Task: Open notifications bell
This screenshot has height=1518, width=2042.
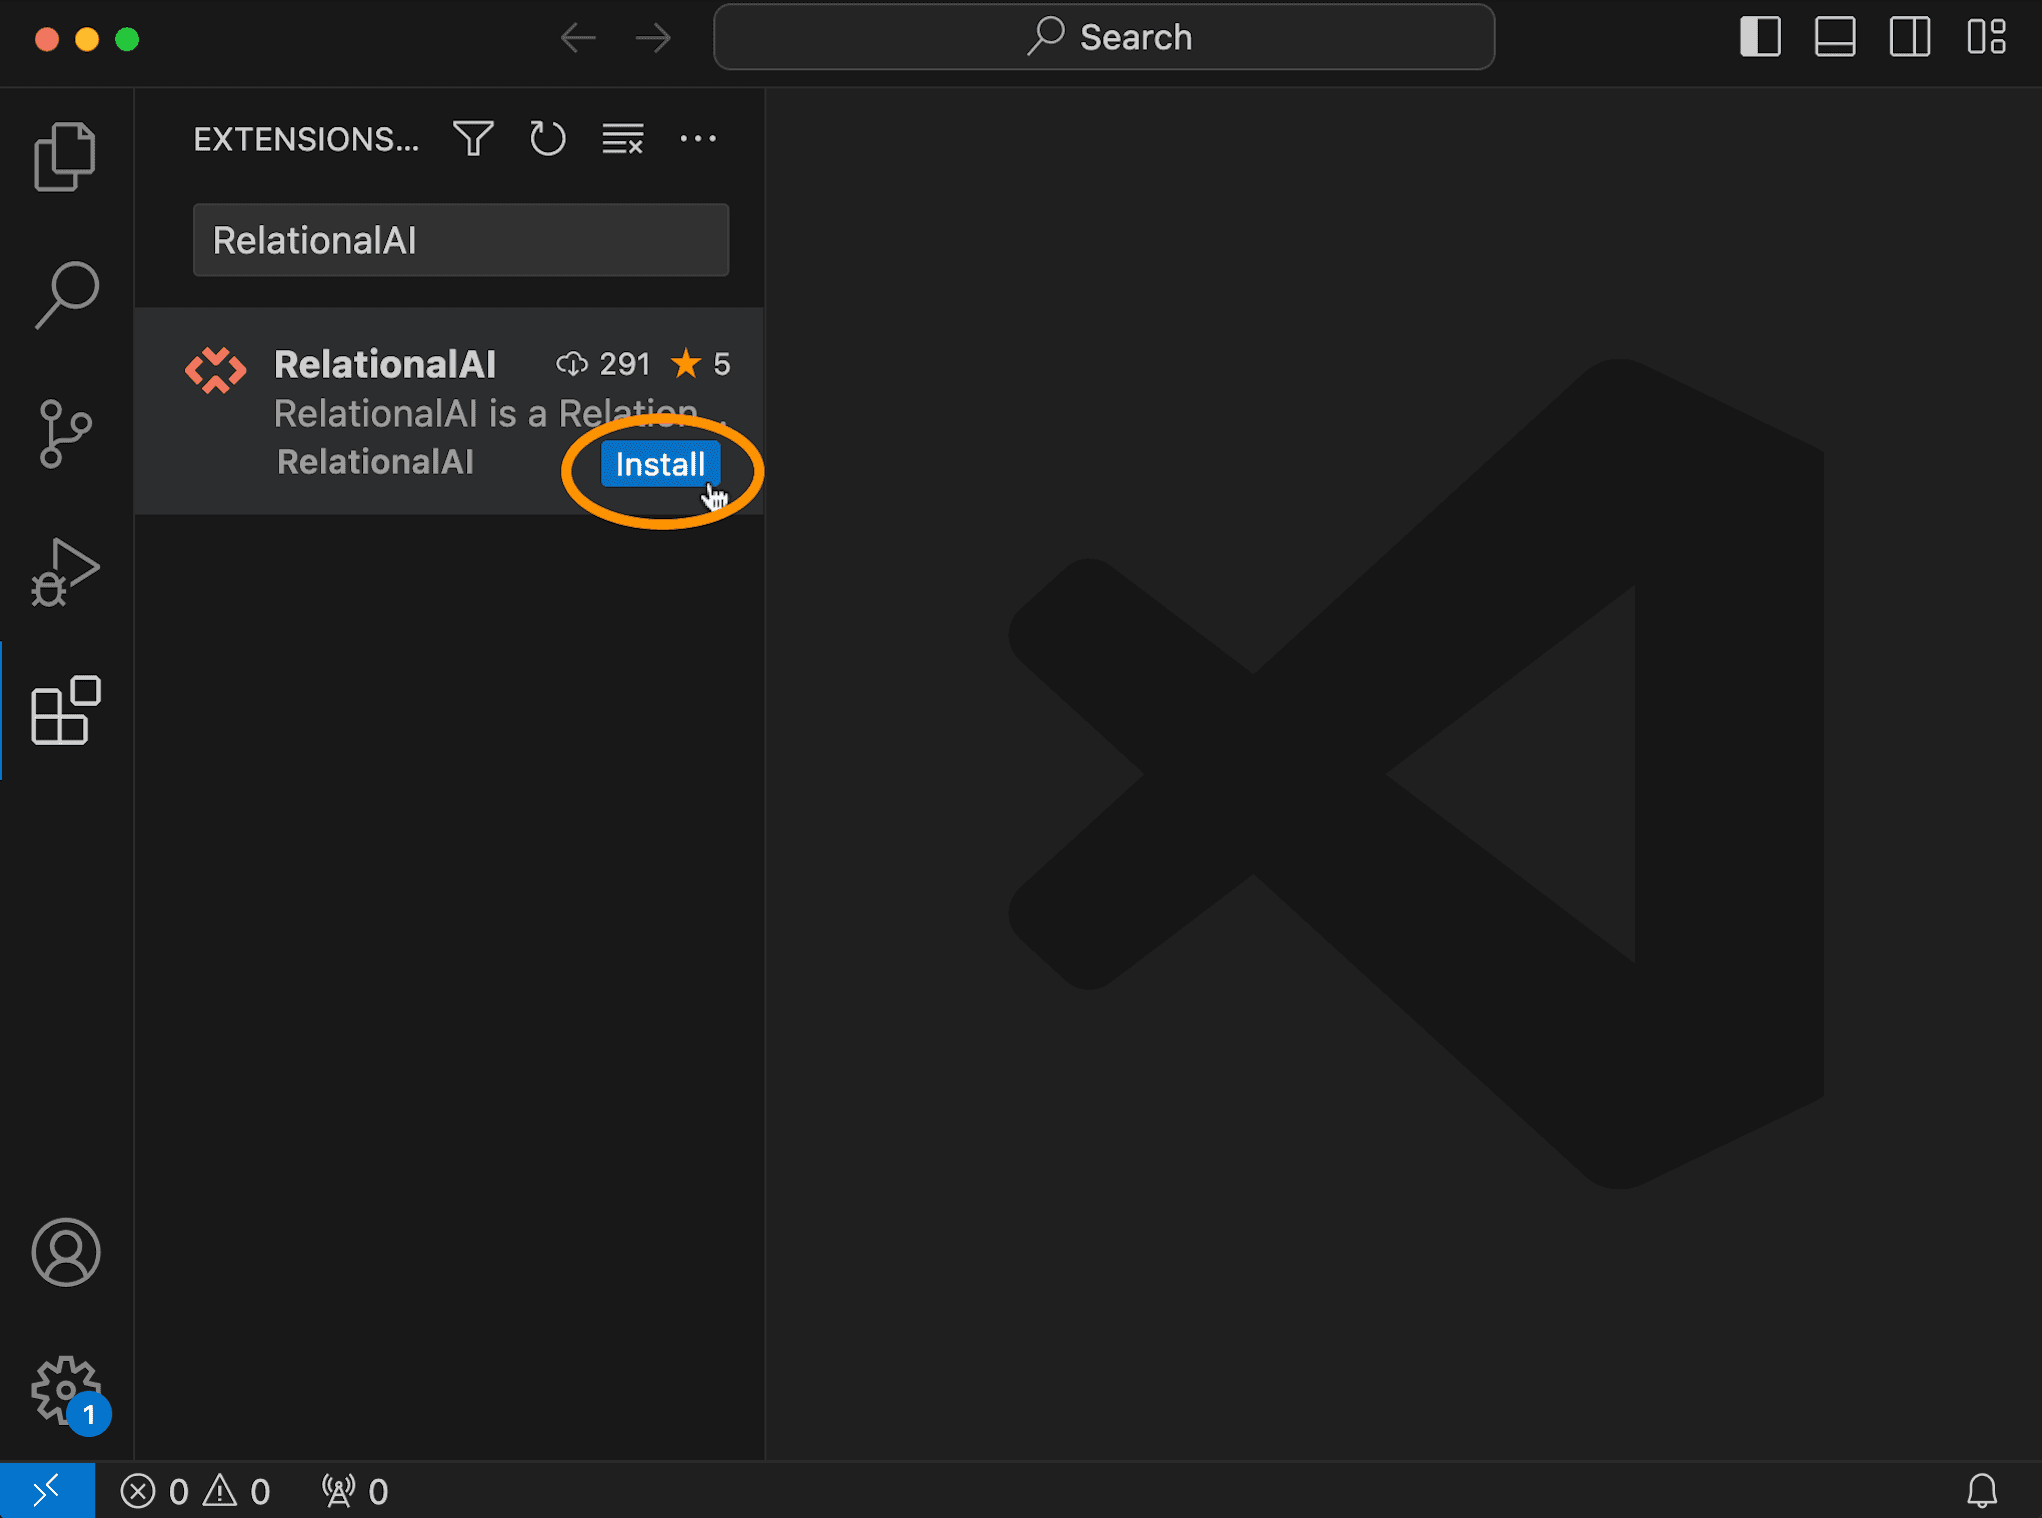Action: 1982,1491
